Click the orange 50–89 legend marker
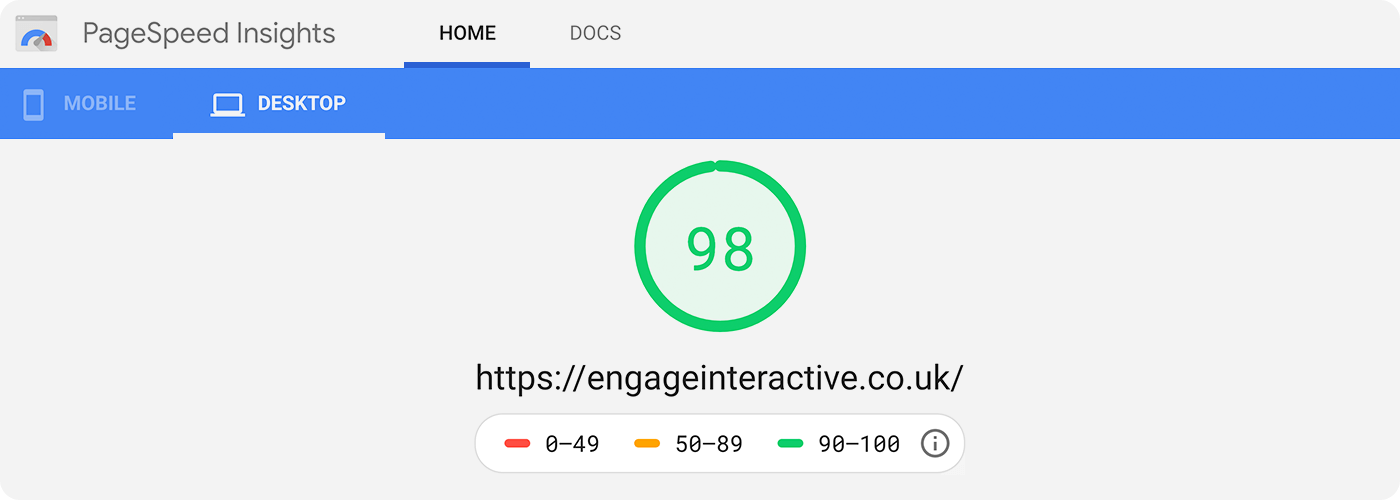Viewport: 1400px width, 500px height. (647, 443)
